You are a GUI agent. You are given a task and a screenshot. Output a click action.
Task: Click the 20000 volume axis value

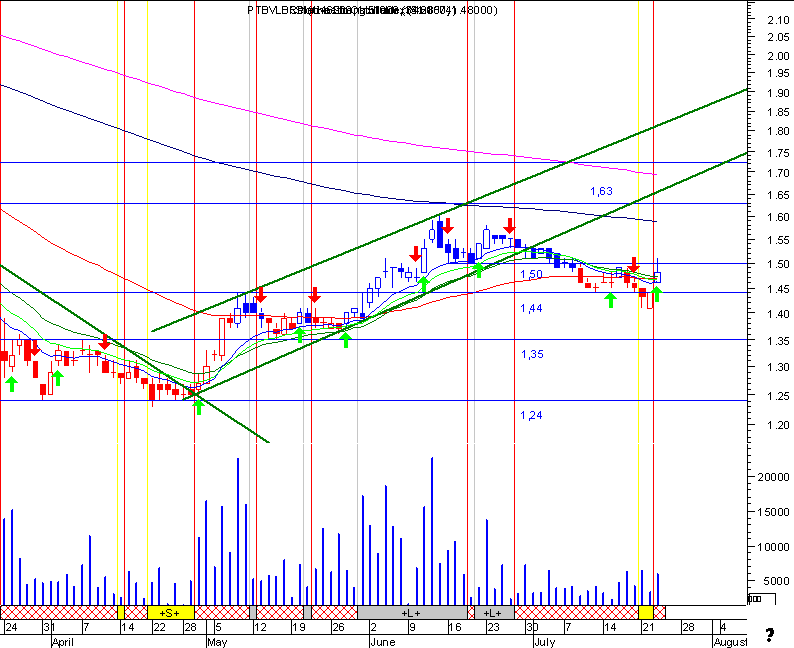(773, 477)
